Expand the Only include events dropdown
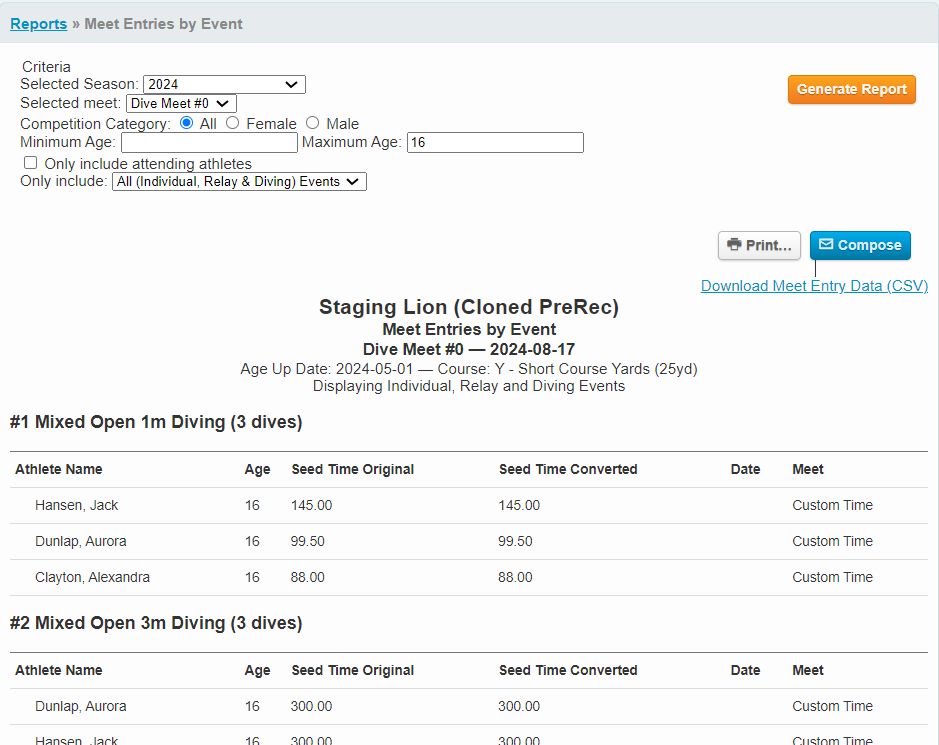The height and width of the screenshot is (745, 939). click(239, 182)
